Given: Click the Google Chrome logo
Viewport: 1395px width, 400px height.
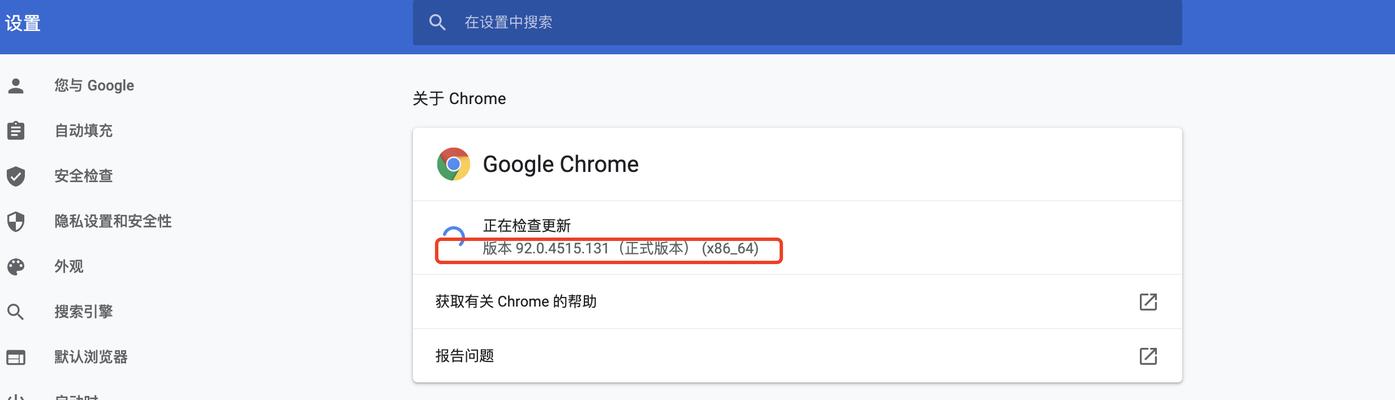Looking at the screenshot, I should click(x=453, y=164).
